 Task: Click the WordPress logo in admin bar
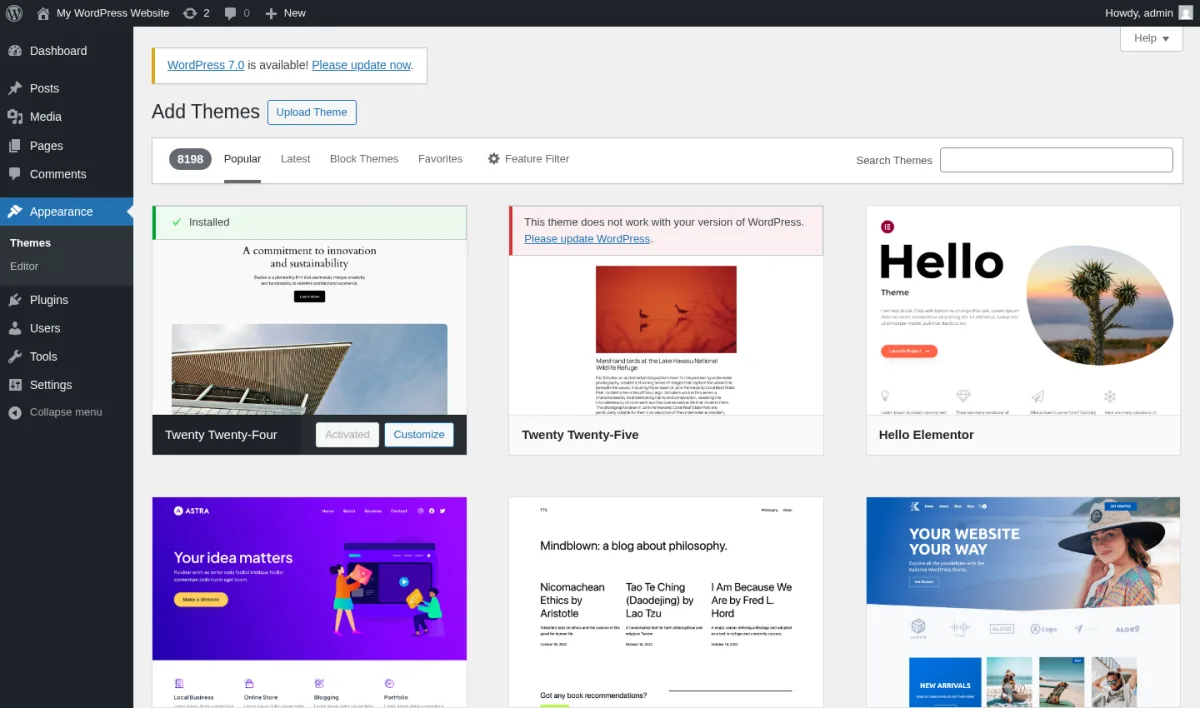[x=14, y=13]
